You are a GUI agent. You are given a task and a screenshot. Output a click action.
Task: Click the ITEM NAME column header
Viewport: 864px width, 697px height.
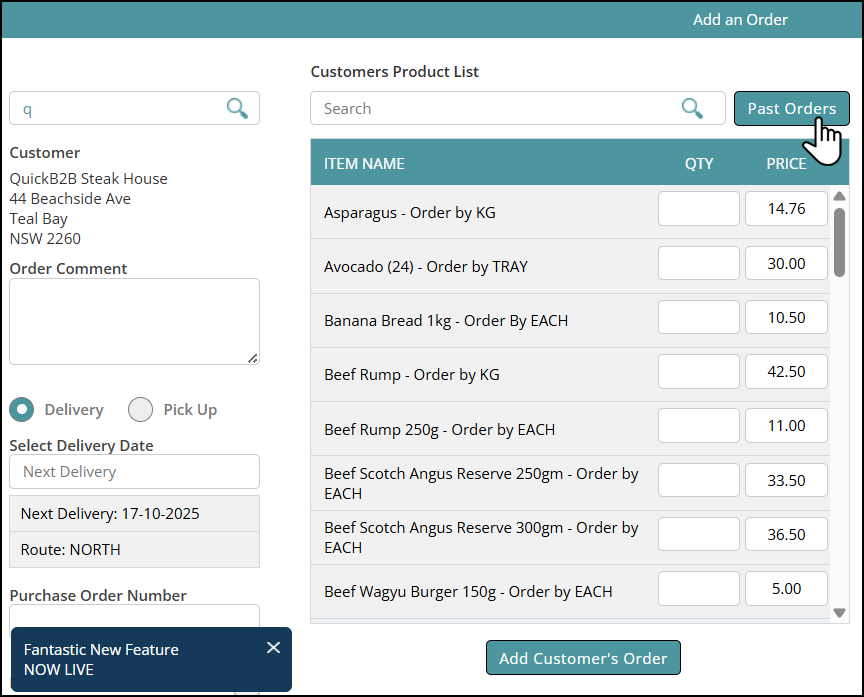click(x=364, y=163)
